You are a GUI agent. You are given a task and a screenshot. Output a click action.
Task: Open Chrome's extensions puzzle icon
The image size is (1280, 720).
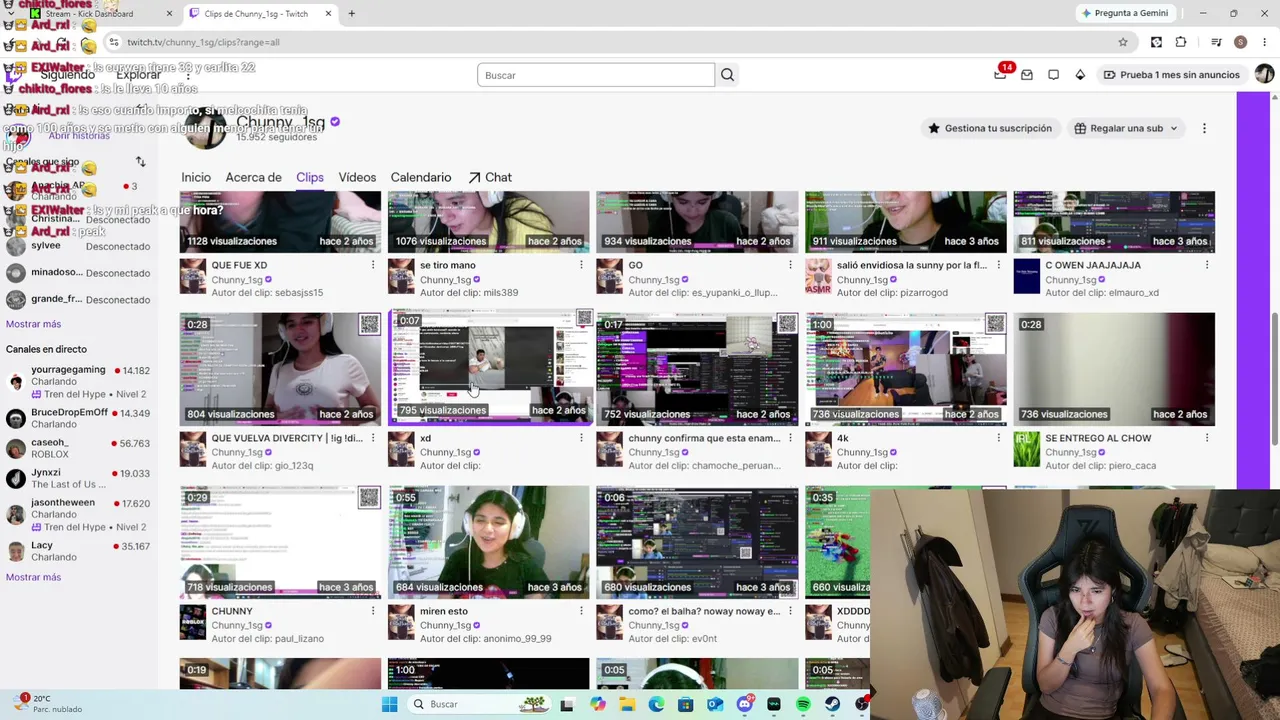click(1181, 42)
